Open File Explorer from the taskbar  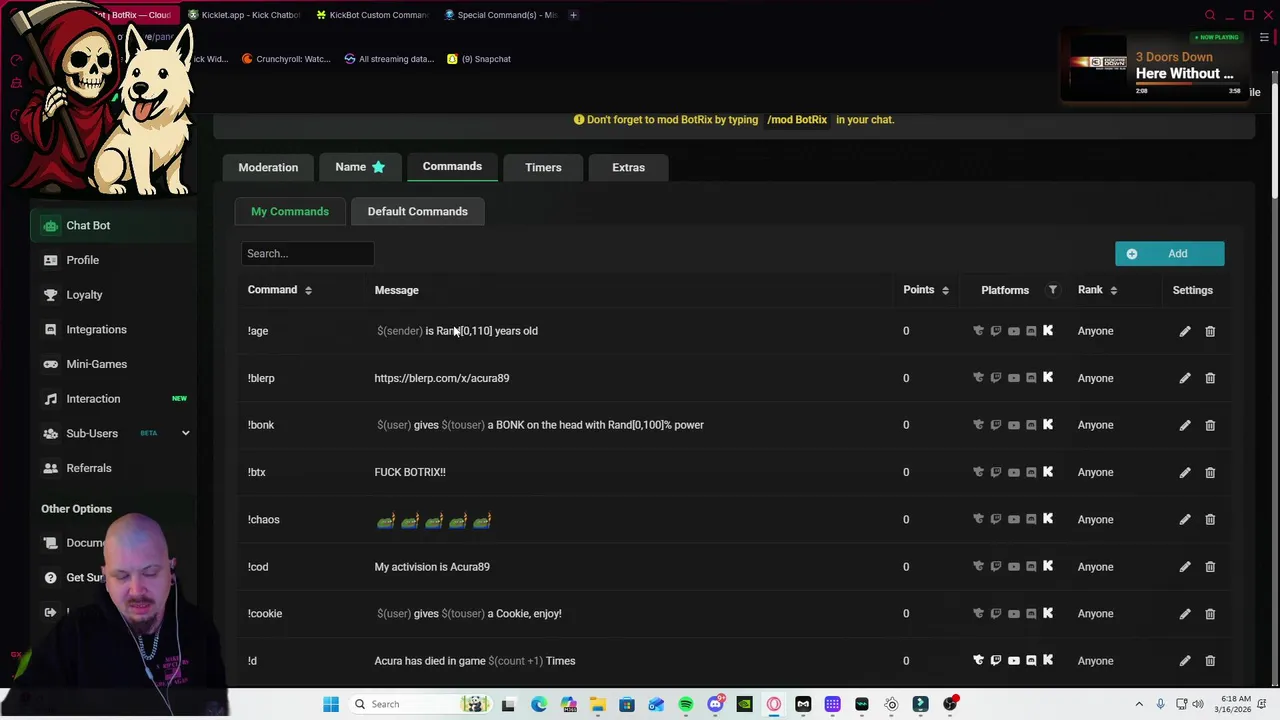(597, 704)
